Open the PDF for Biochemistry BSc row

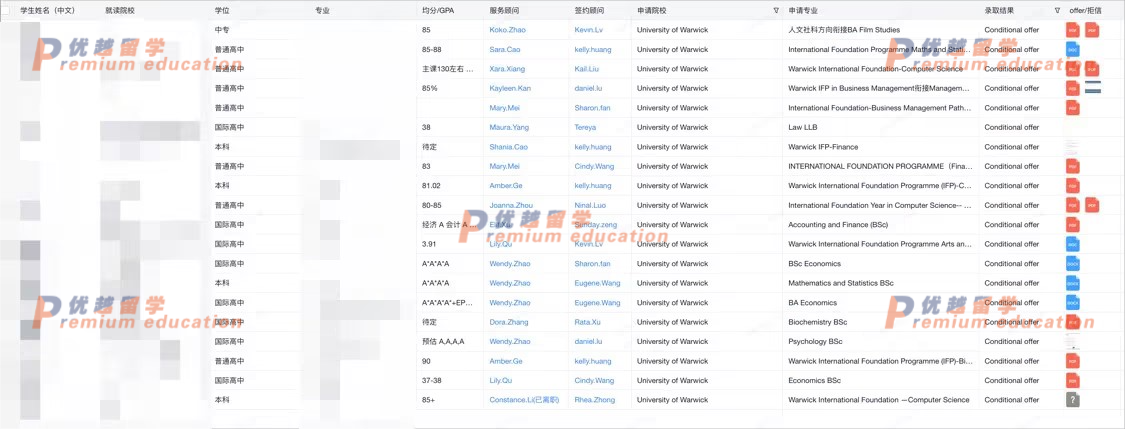tap(1072, 322)
